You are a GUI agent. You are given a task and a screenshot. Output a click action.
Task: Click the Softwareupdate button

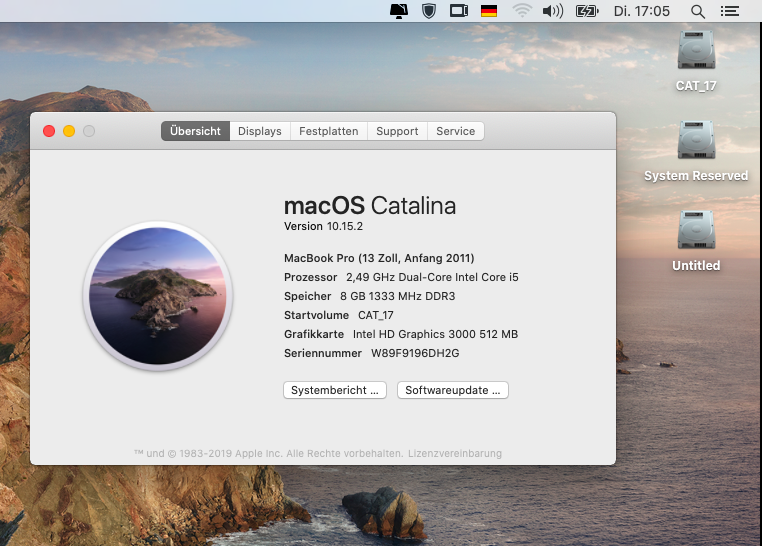[x=452, y=390]
